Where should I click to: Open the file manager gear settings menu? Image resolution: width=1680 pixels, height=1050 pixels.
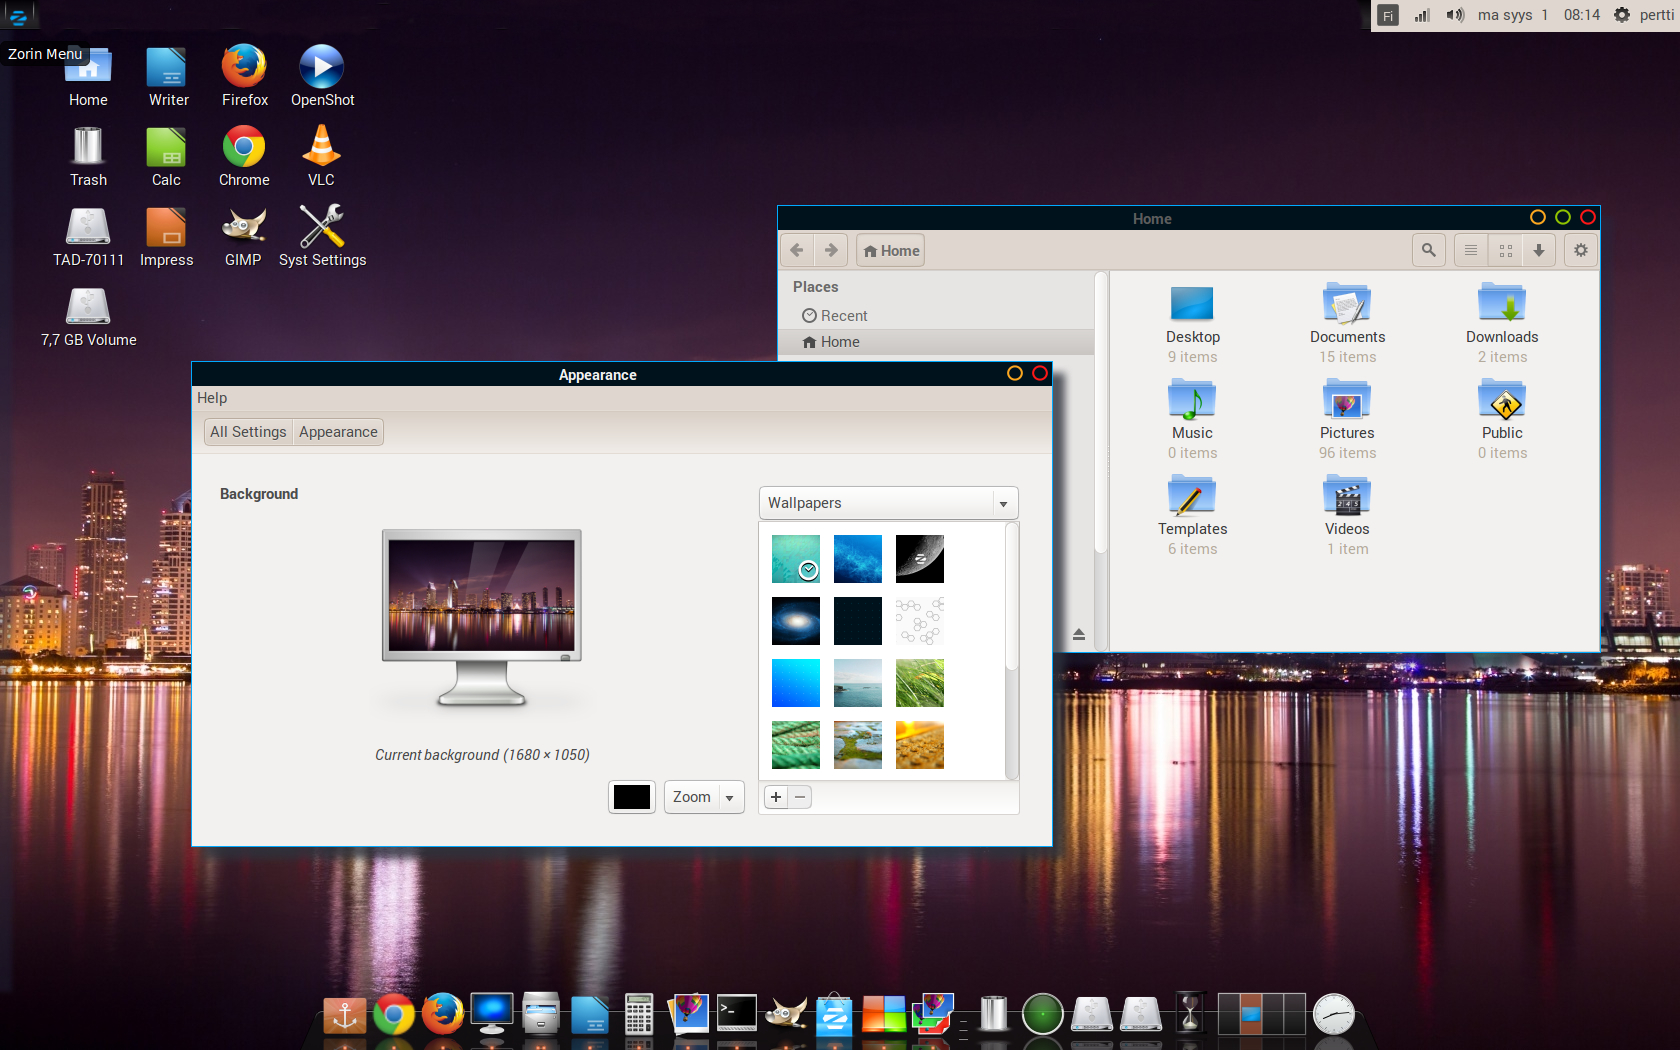coord(1580,250)
